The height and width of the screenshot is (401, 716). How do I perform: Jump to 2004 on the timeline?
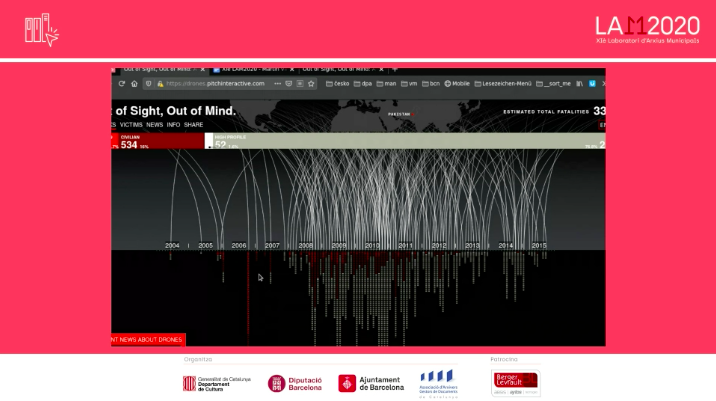[172, 245]
